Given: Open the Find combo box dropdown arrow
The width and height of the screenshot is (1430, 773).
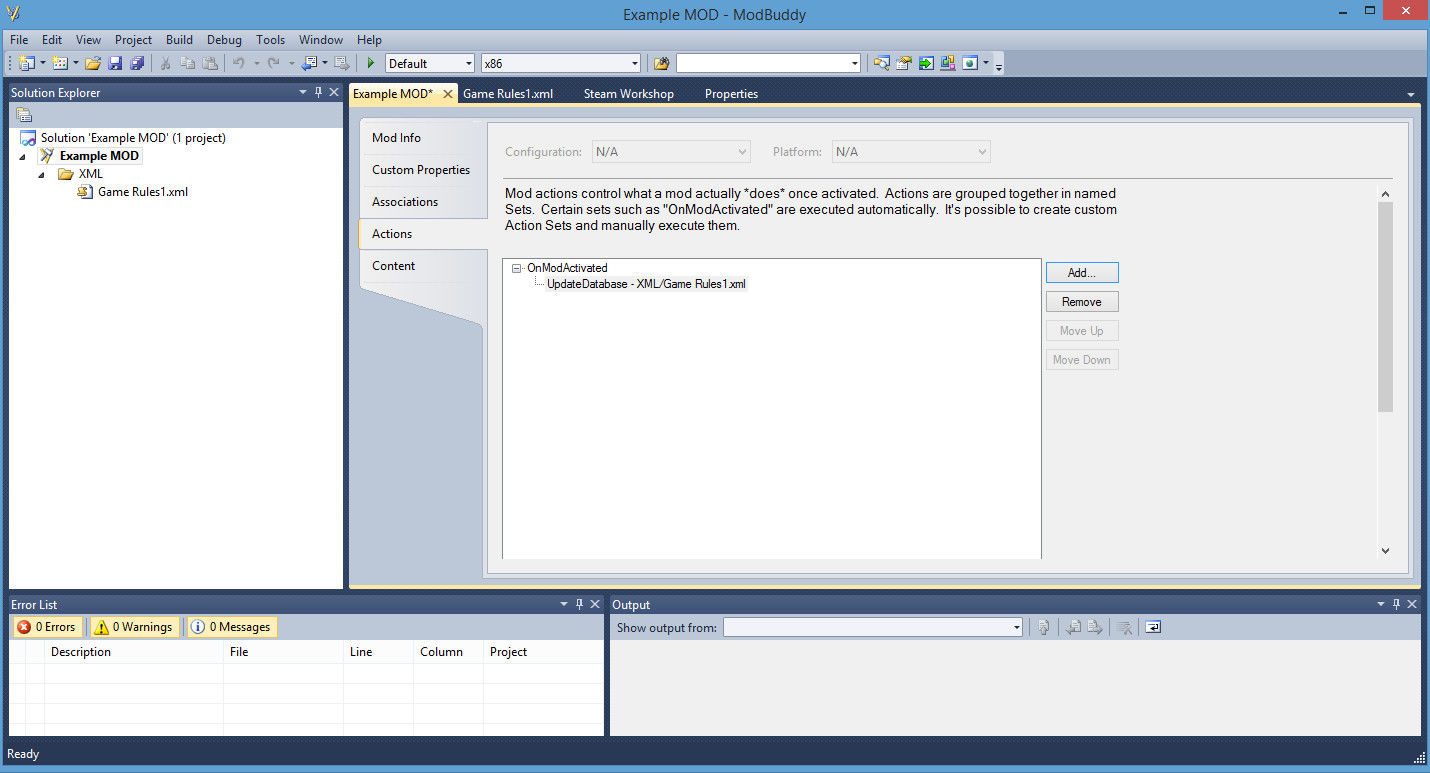Looking at the screenshot, I should point(854,63).
